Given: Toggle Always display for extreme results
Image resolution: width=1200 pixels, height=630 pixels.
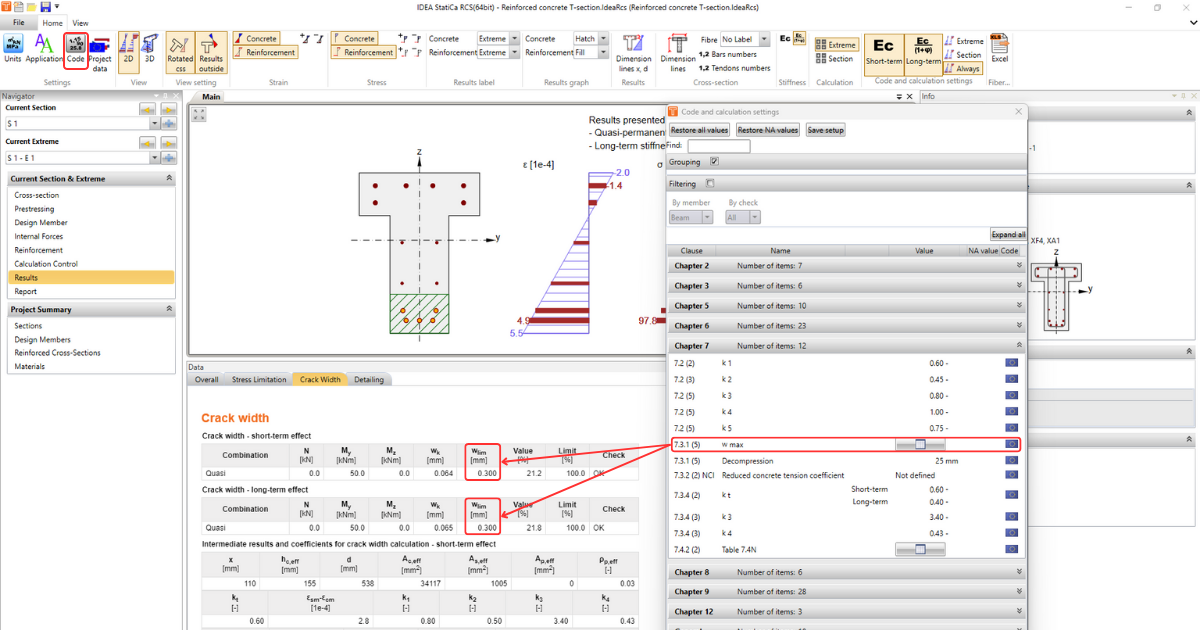Looking at the screenshot, I should 962,68.
